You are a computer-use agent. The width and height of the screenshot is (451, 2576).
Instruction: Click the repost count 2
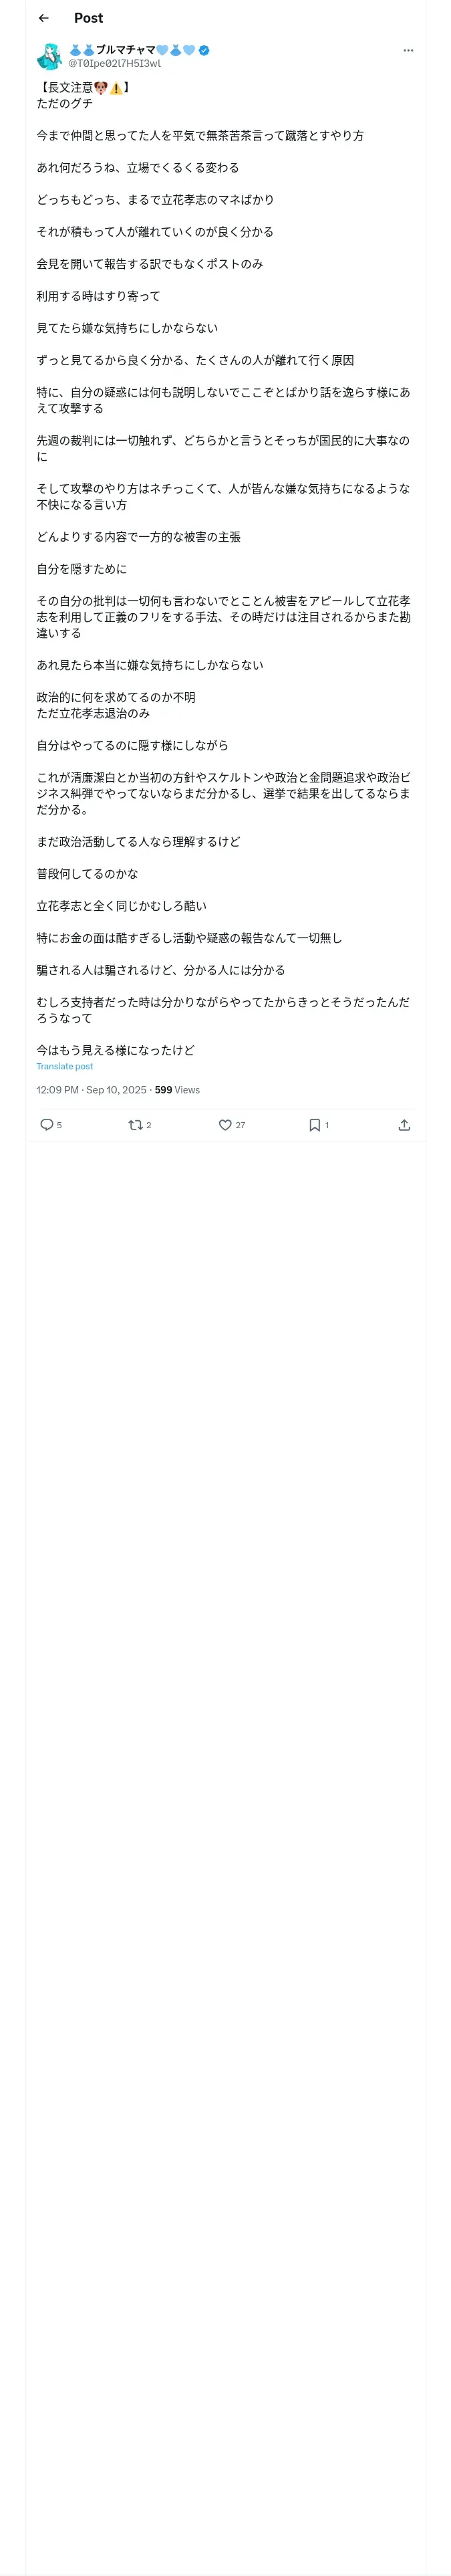pyautogui.click(x=149, y=1126)
